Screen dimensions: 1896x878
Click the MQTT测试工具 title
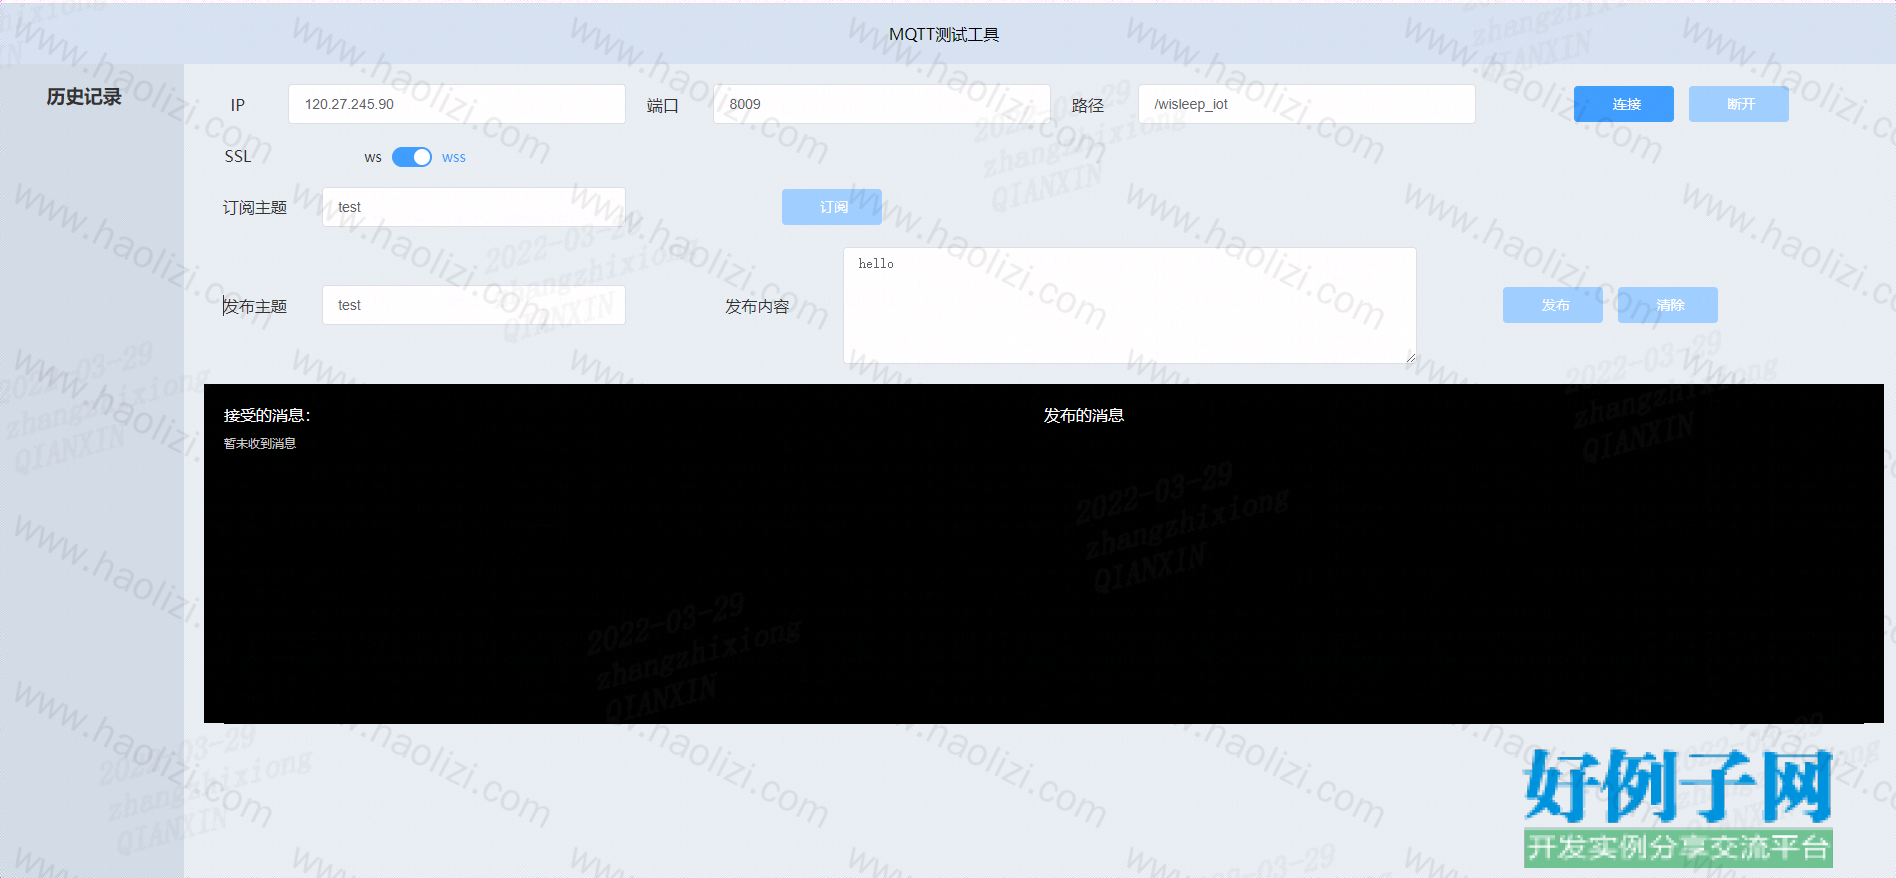pyautogui.click(x=944, y=34)
